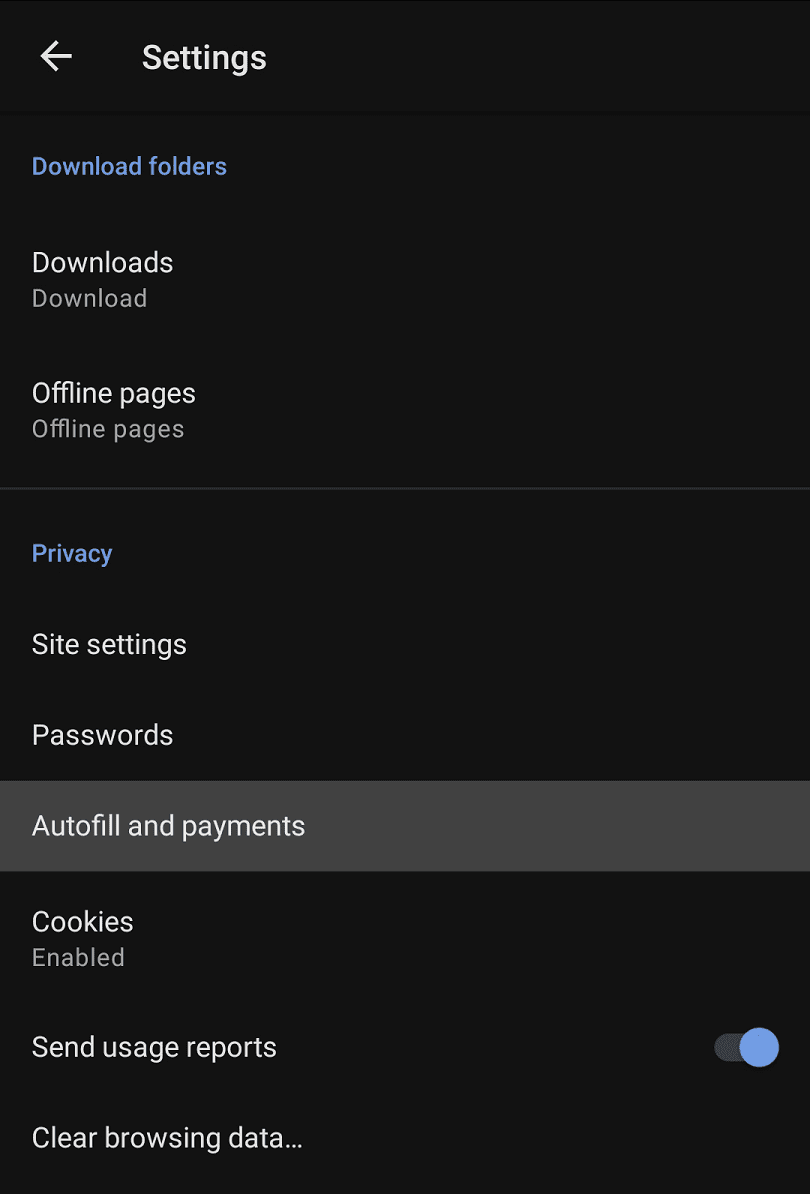Open the Cookies setting
Viewport: 810px width, 1194px height.
pos(405,938)
